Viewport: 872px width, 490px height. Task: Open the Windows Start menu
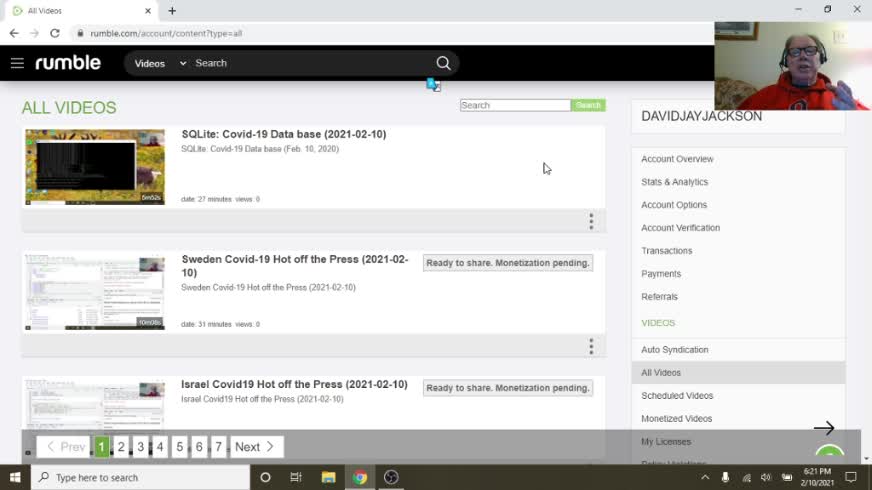point(15,477)
